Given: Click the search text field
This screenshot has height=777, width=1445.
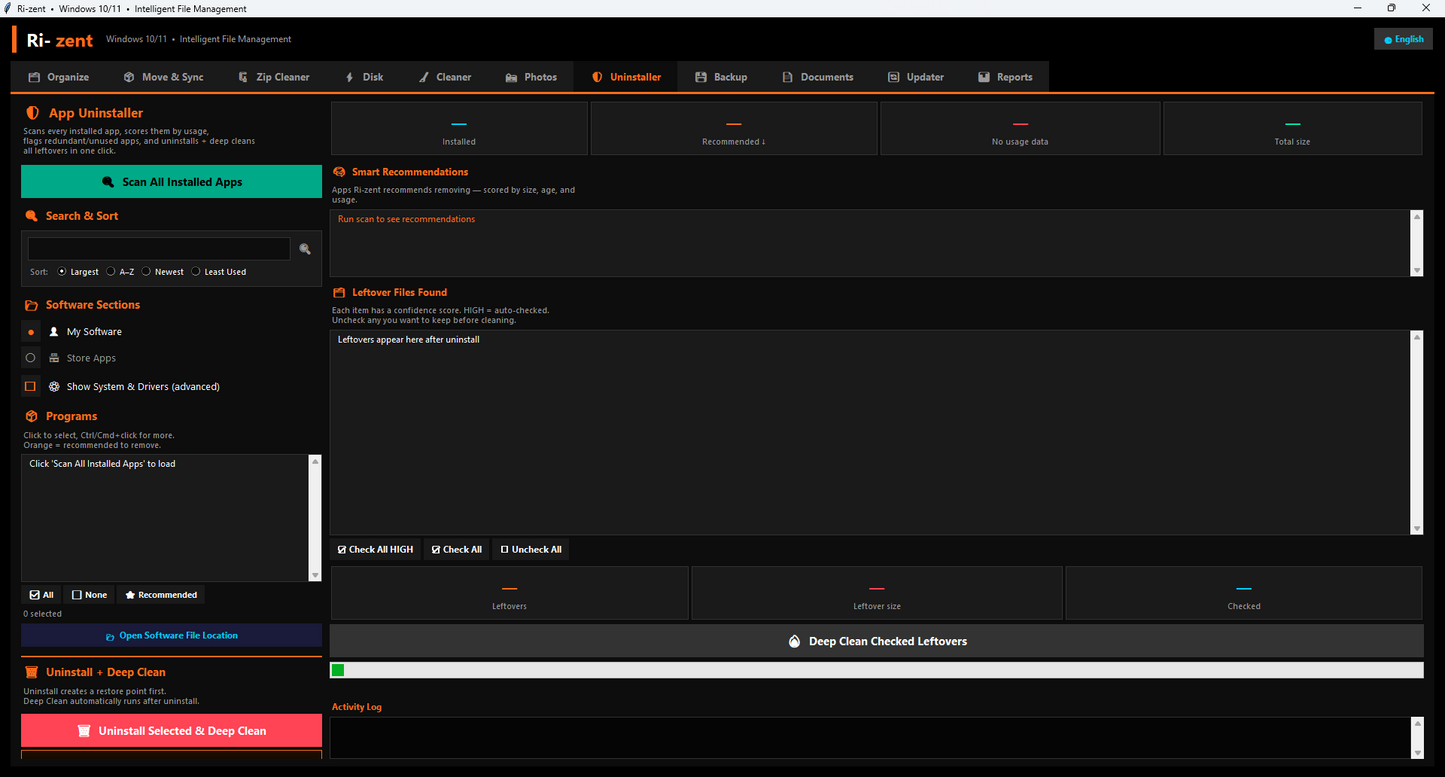Looking at the screenshot, I should pos(159,249).
